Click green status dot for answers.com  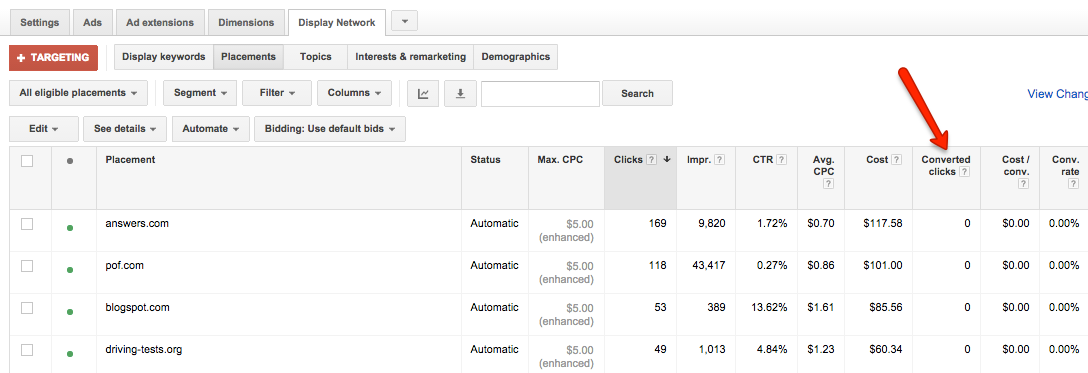(70, 228)
